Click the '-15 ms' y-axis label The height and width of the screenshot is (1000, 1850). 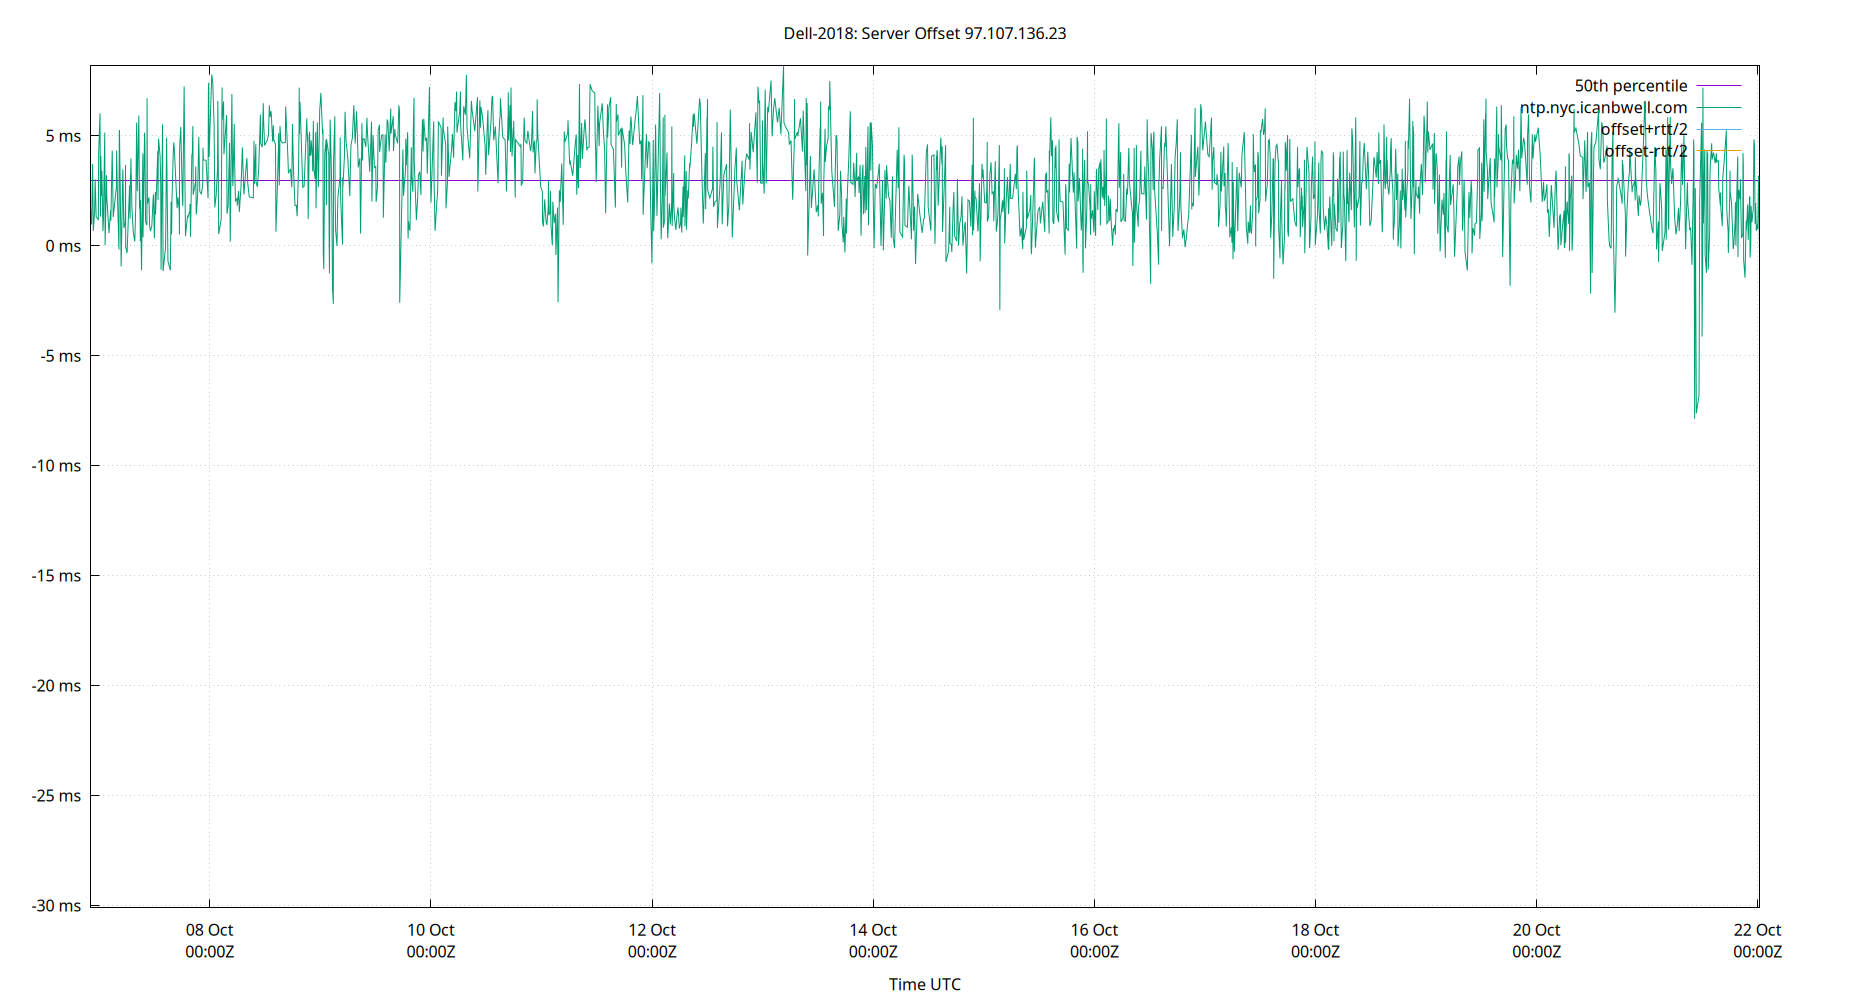pyautogui.click(x=57, y=576)
